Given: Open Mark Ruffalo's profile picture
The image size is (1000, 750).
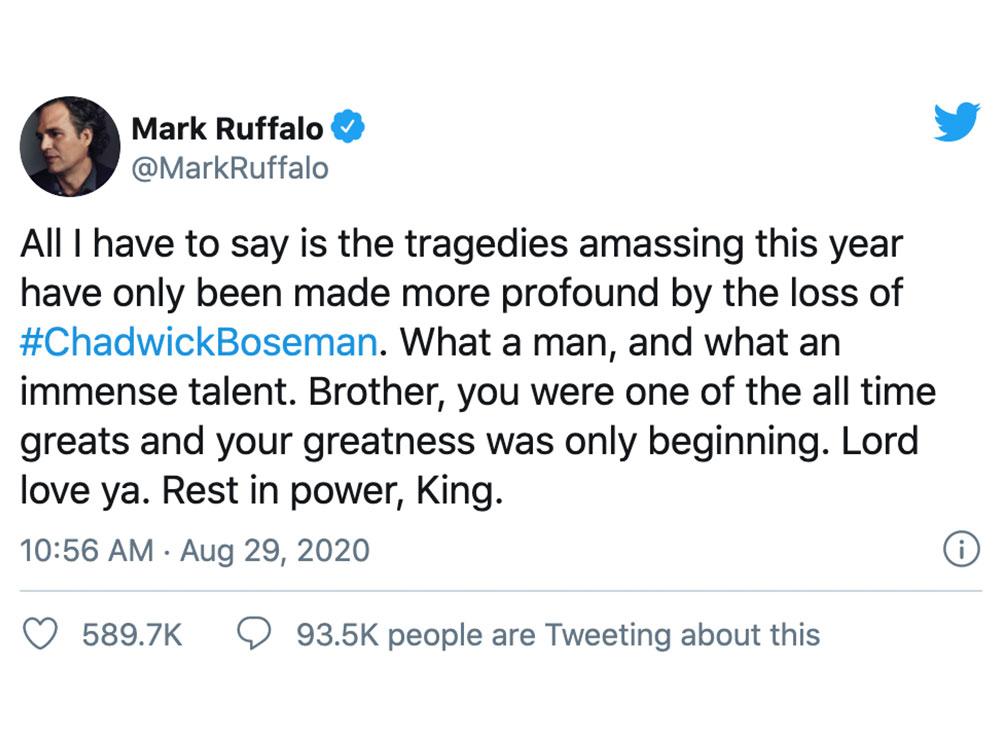Looking at the screenshot, I should (69, 140).
